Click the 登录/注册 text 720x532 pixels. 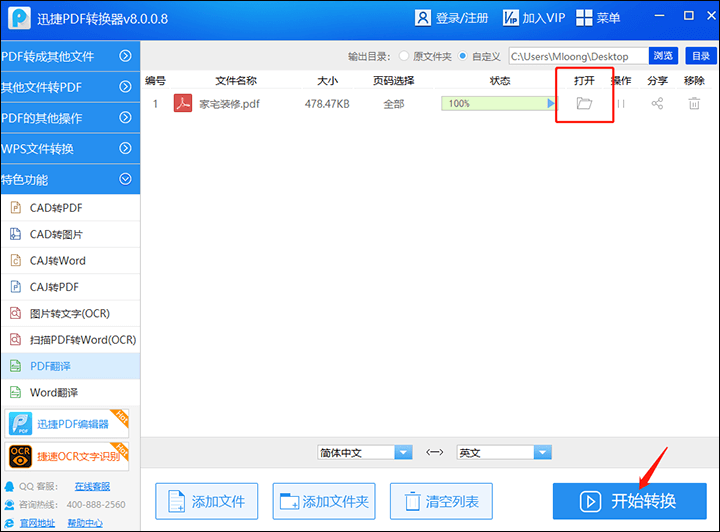point(462,18)
